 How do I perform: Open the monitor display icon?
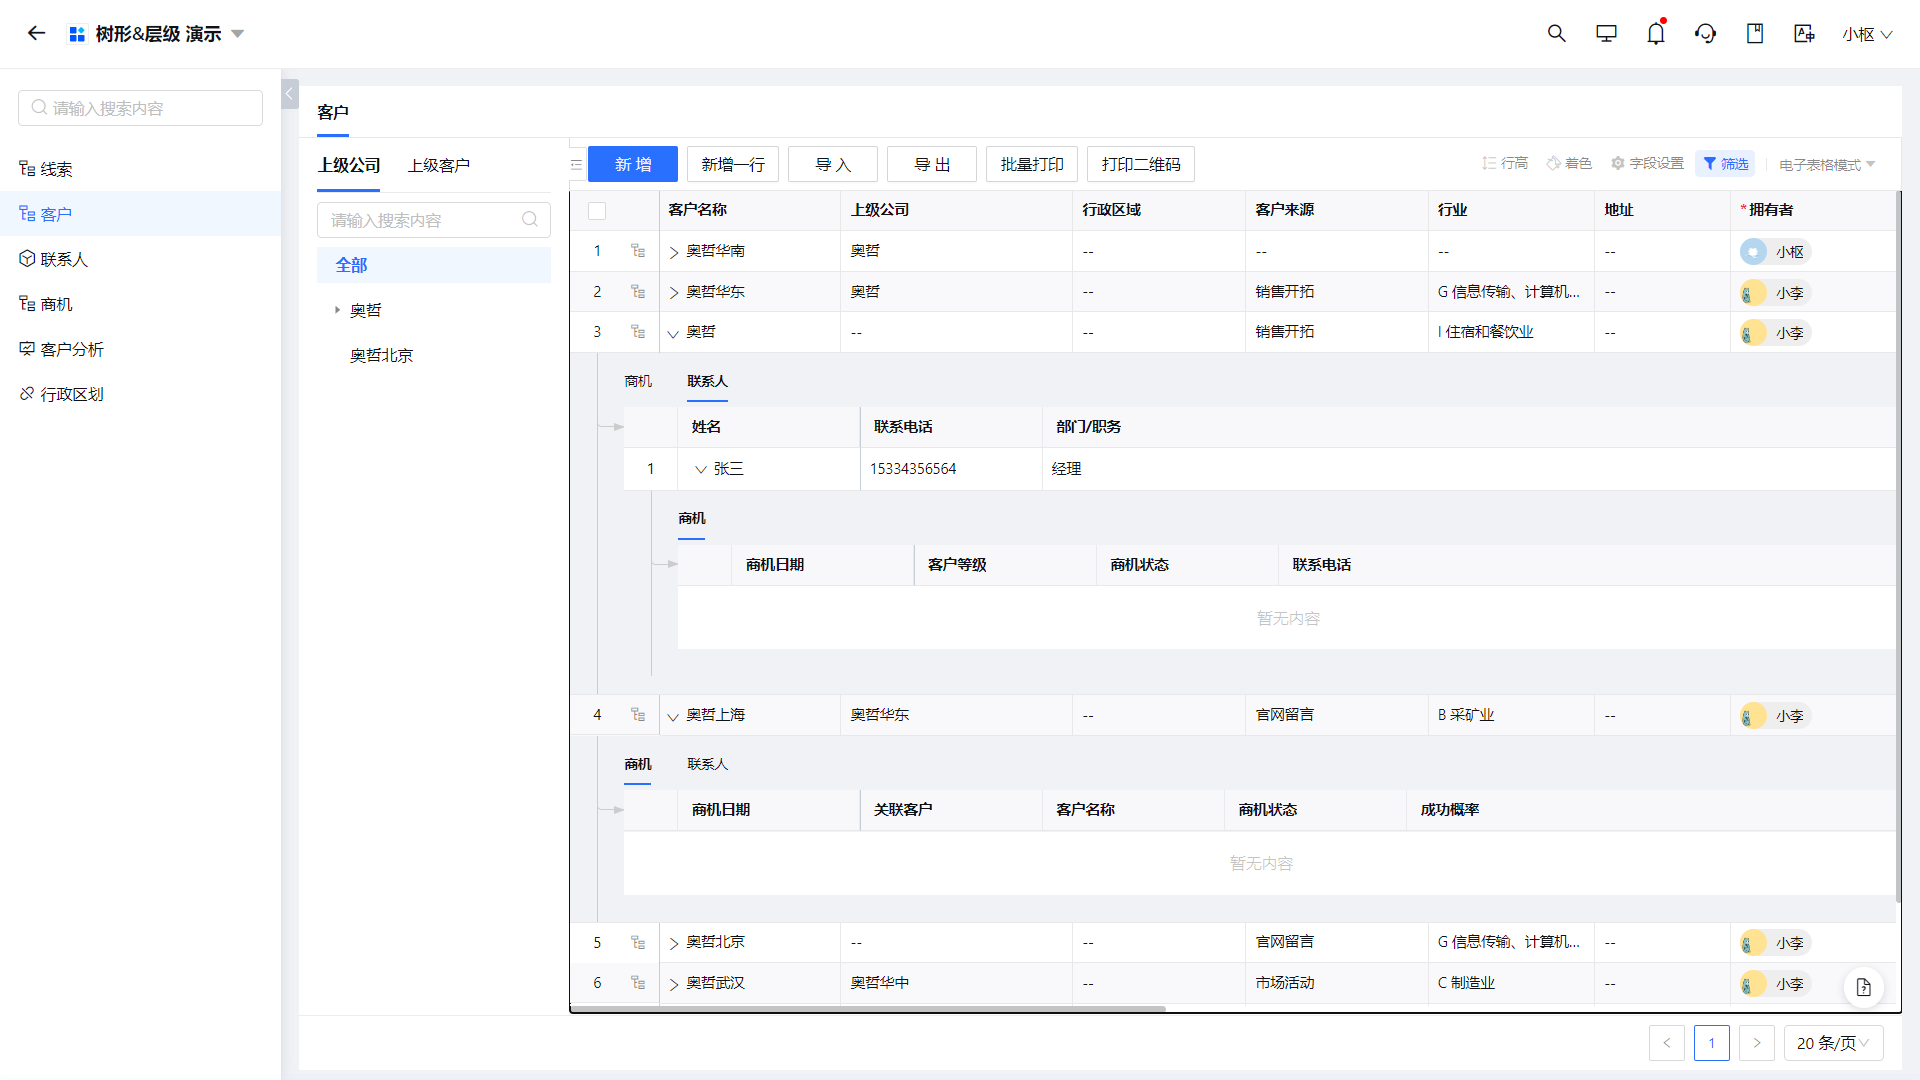click(x=1606, y=33)
